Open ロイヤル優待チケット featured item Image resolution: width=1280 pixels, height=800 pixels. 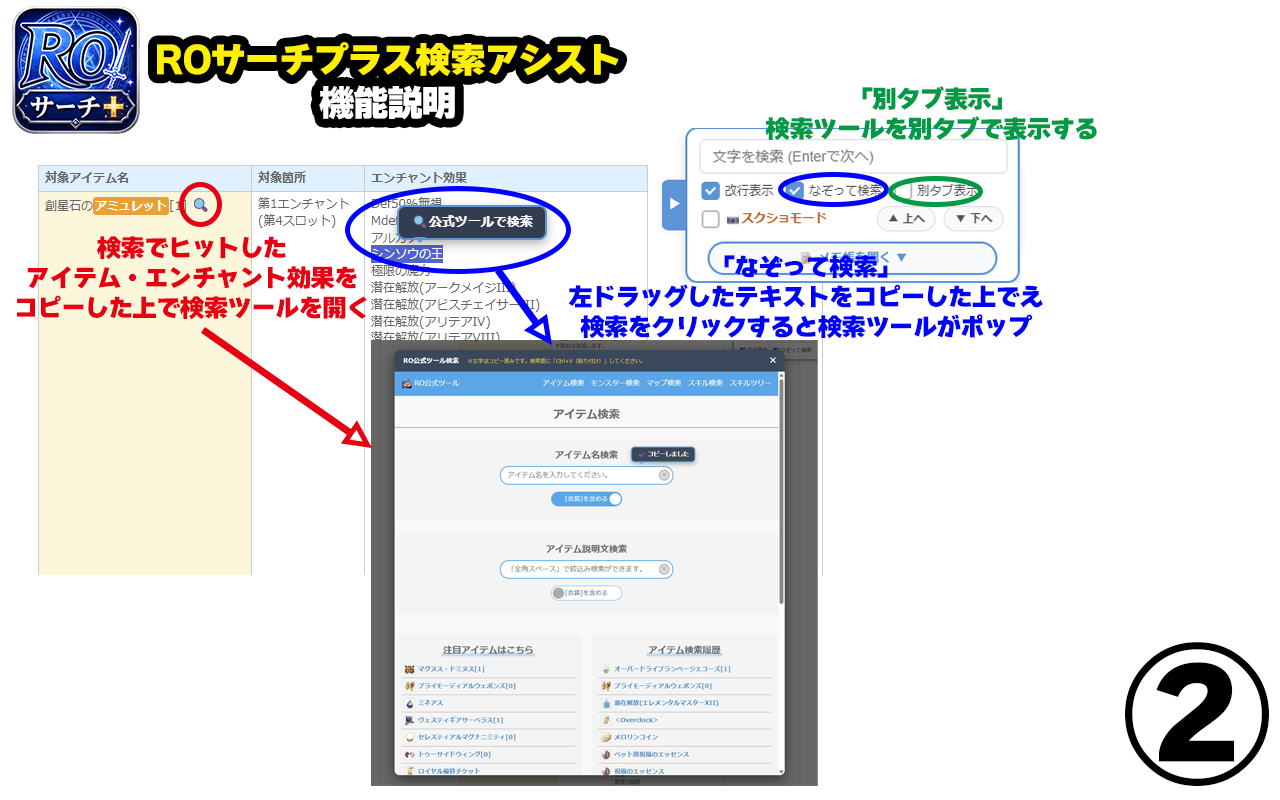[x=449, y=771]
